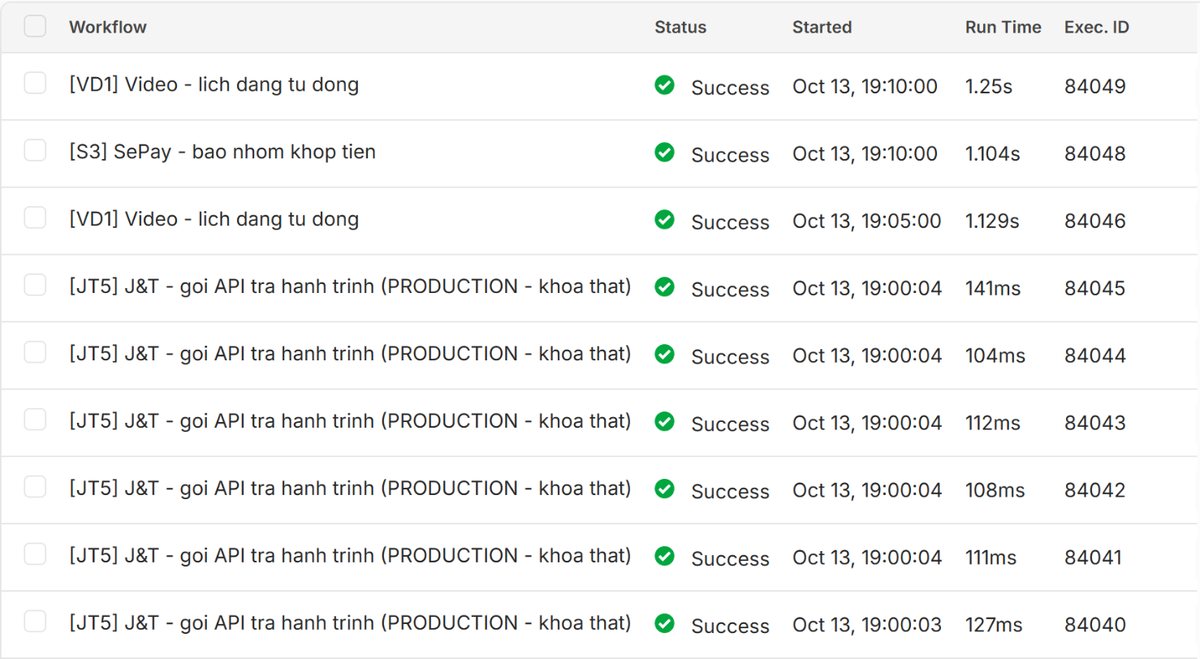Click the success status icon of execution 84048
Screen dimensions: 1200x659
(664, 152)
